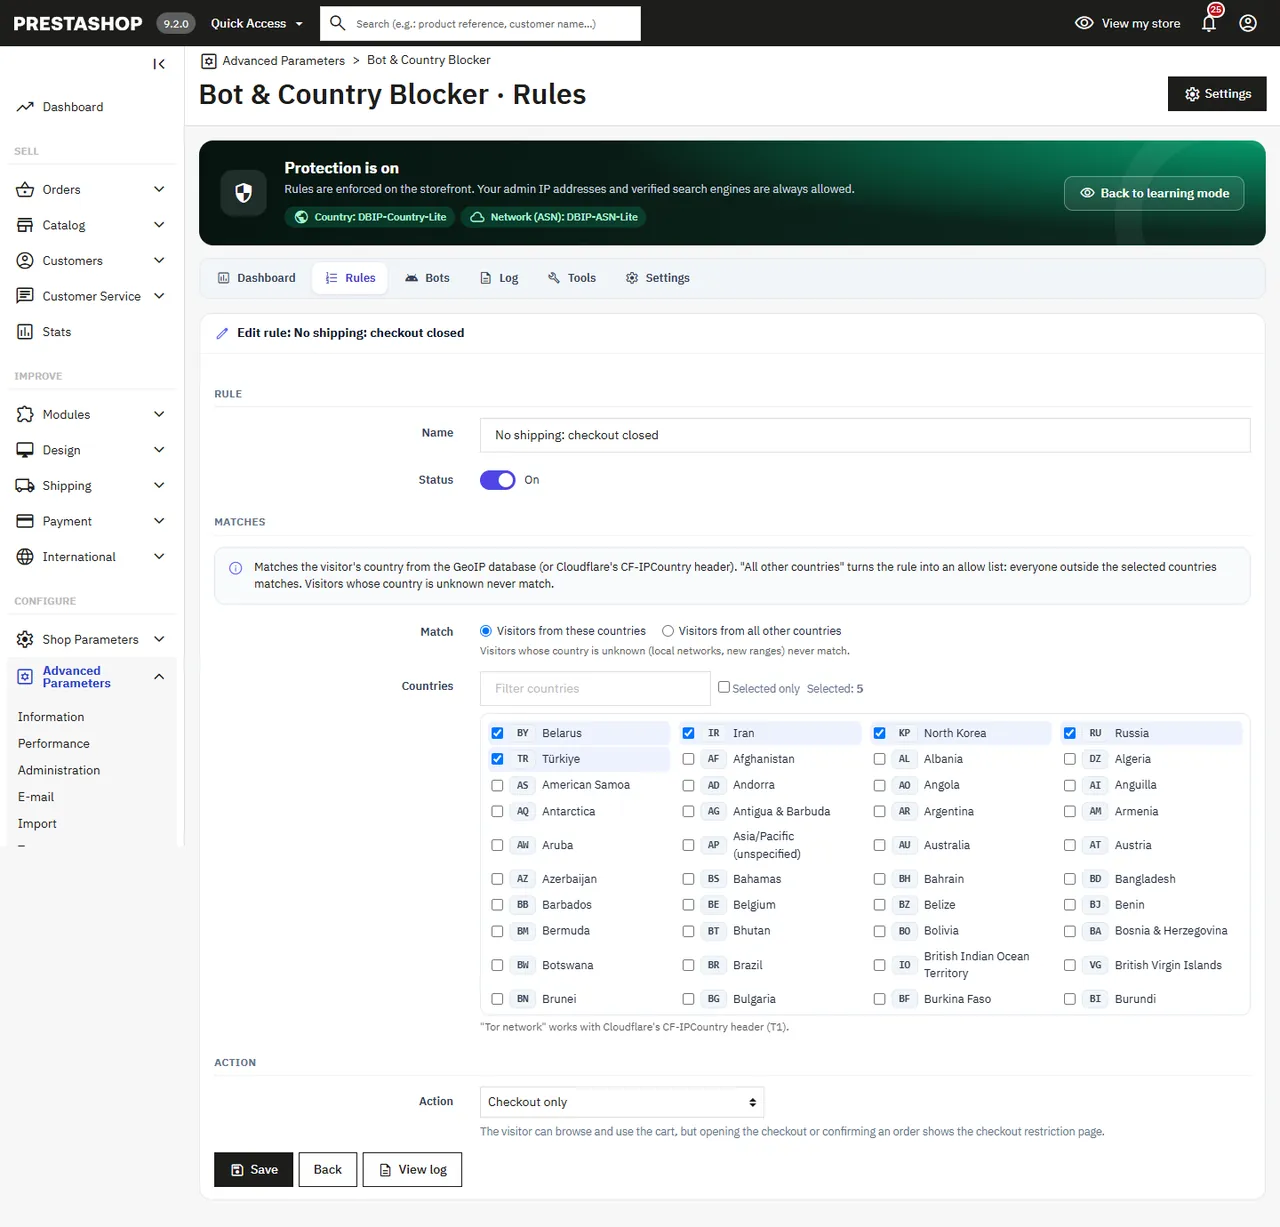Uncheck the Russia country checkbox
Screen dimensions: 1280x1227
(x=1070, y=733)
